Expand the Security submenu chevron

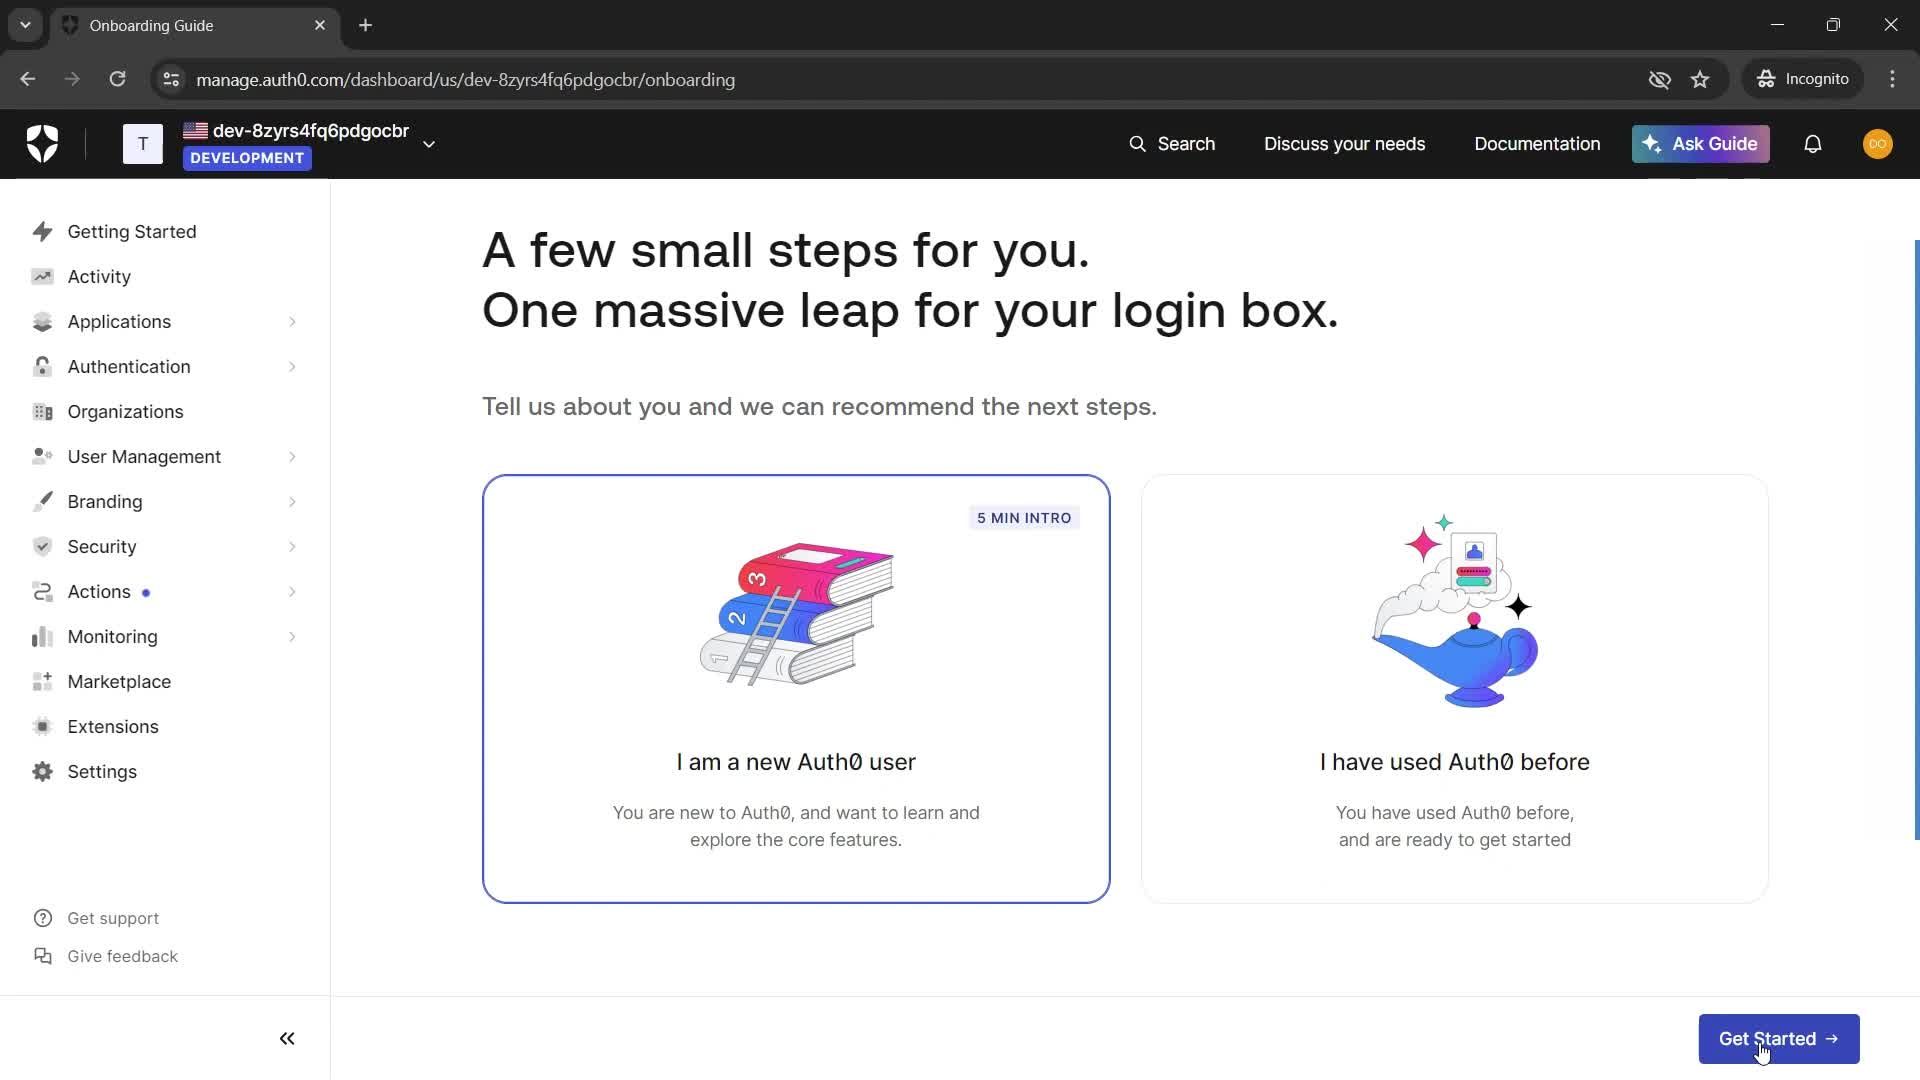[x=292, y=547]
